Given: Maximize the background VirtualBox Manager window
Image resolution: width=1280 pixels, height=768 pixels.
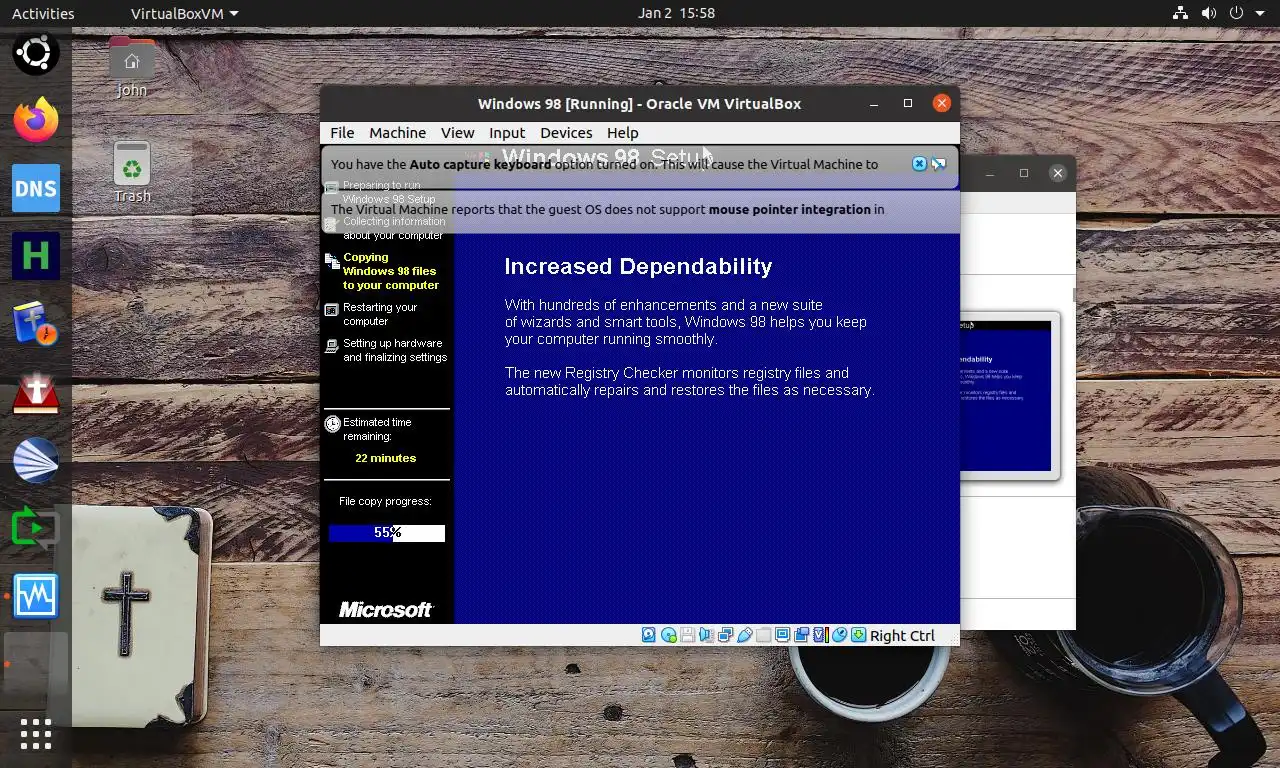Looking at the screenshot, I should click(1023, 173).
